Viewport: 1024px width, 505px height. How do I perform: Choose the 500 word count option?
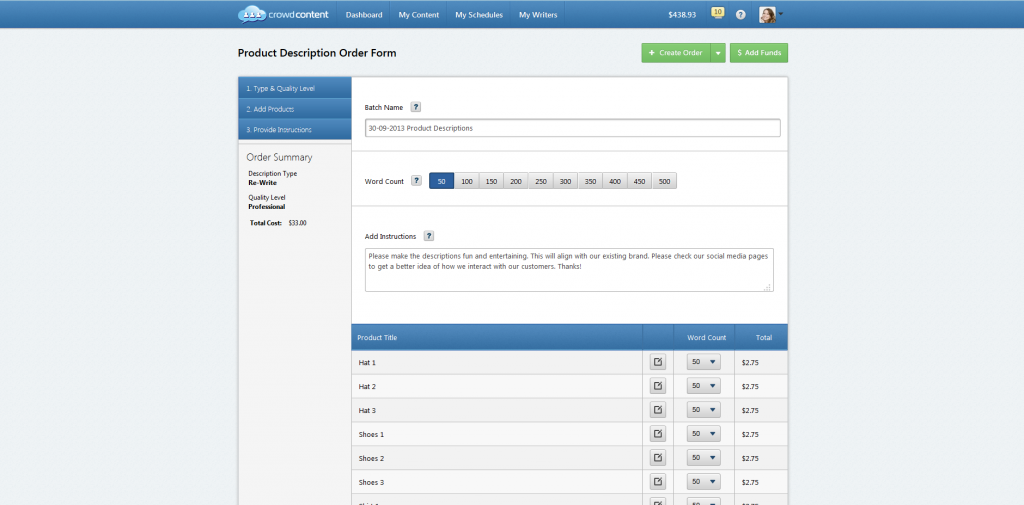pos(664,181)
